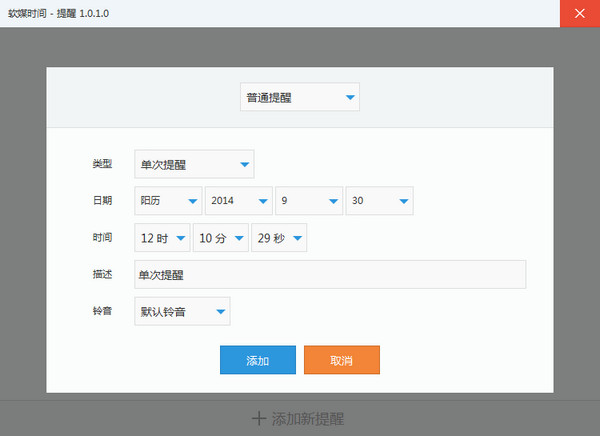Screen dimensions: 600x436
Task: Click the blue 添加 button
Action: pyautogui.click(x=258, y=360)
